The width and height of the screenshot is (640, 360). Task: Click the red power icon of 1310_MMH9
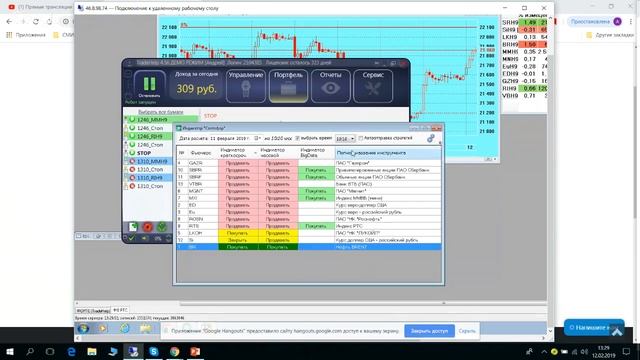coord(132,161)
